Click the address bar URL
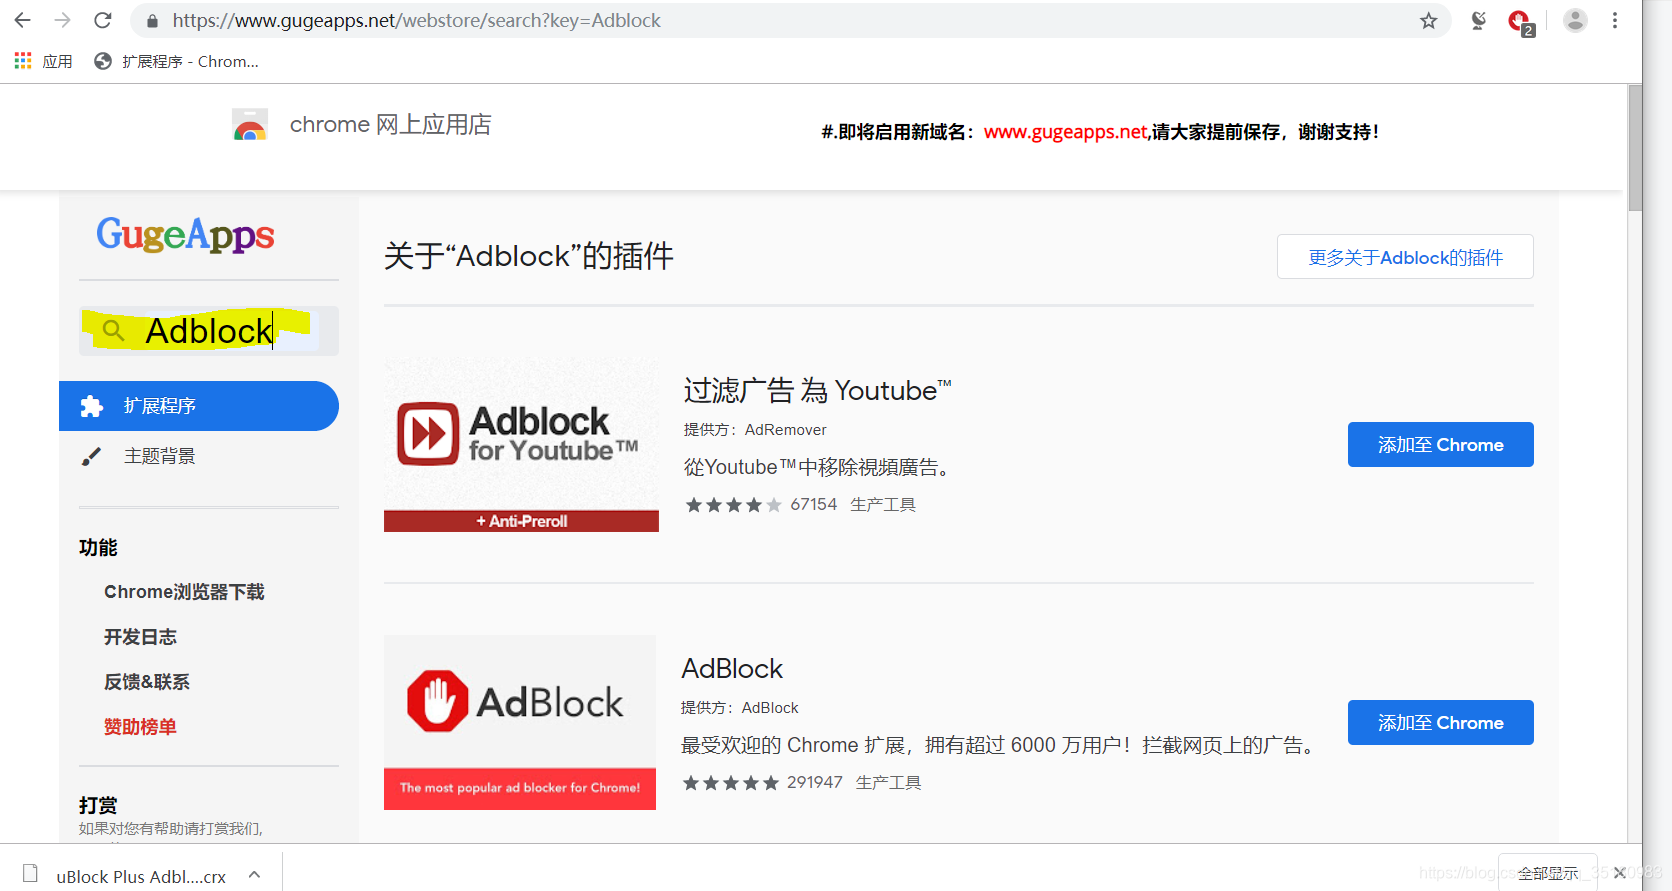This screenshot has height=891, width=1672. click(x=416, y=21)
